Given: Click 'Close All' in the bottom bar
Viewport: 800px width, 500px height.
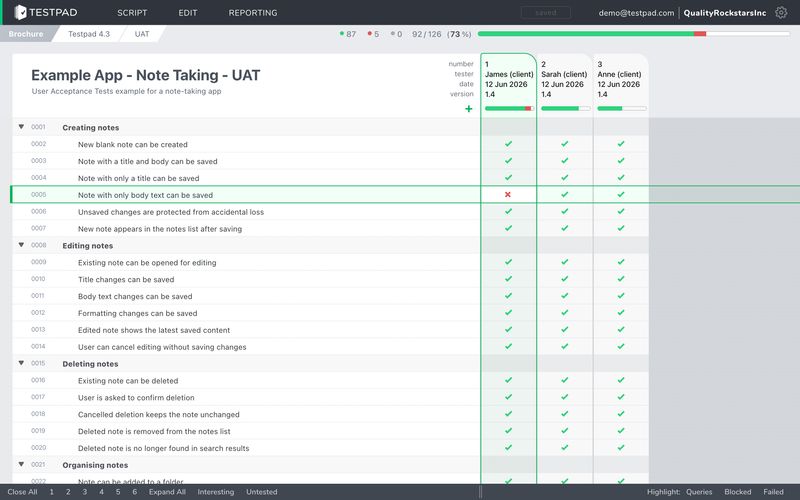Looking at the screenshot, I should [22, 492].
